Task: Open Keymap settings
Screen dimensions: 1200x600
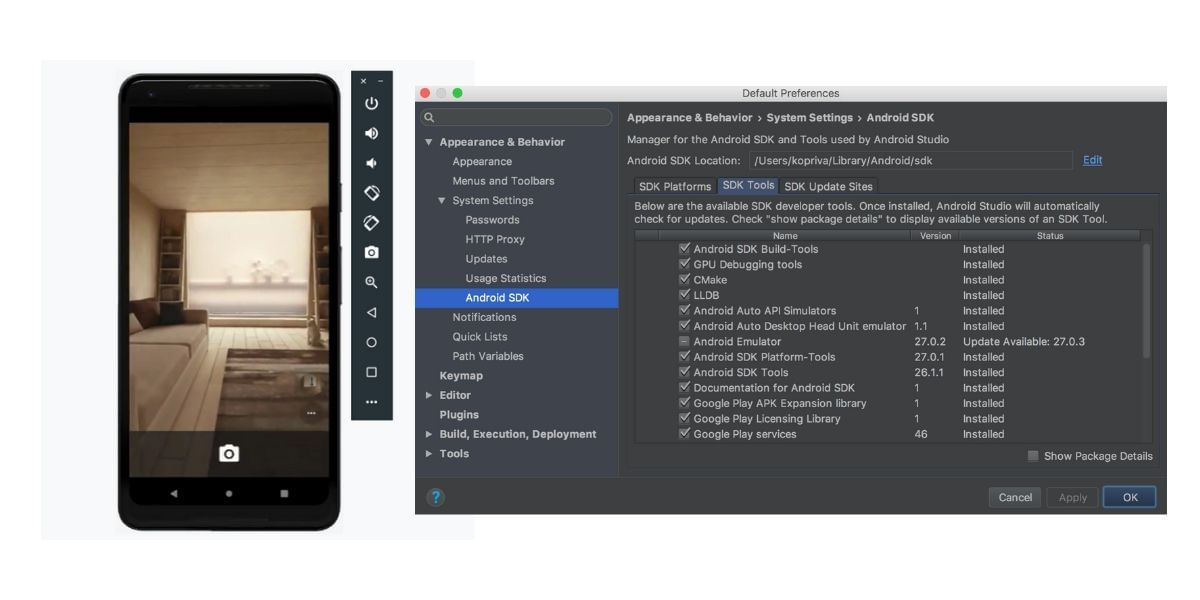Action: pos(461,376)
